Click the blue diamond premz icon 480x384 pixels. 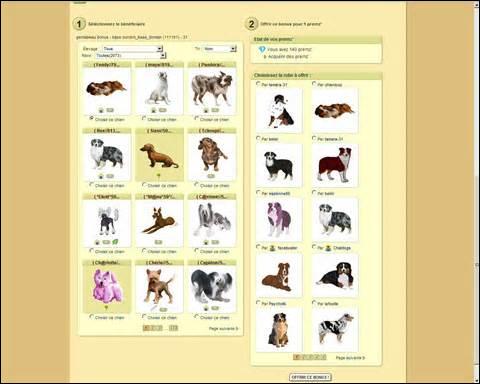[262, 49]
